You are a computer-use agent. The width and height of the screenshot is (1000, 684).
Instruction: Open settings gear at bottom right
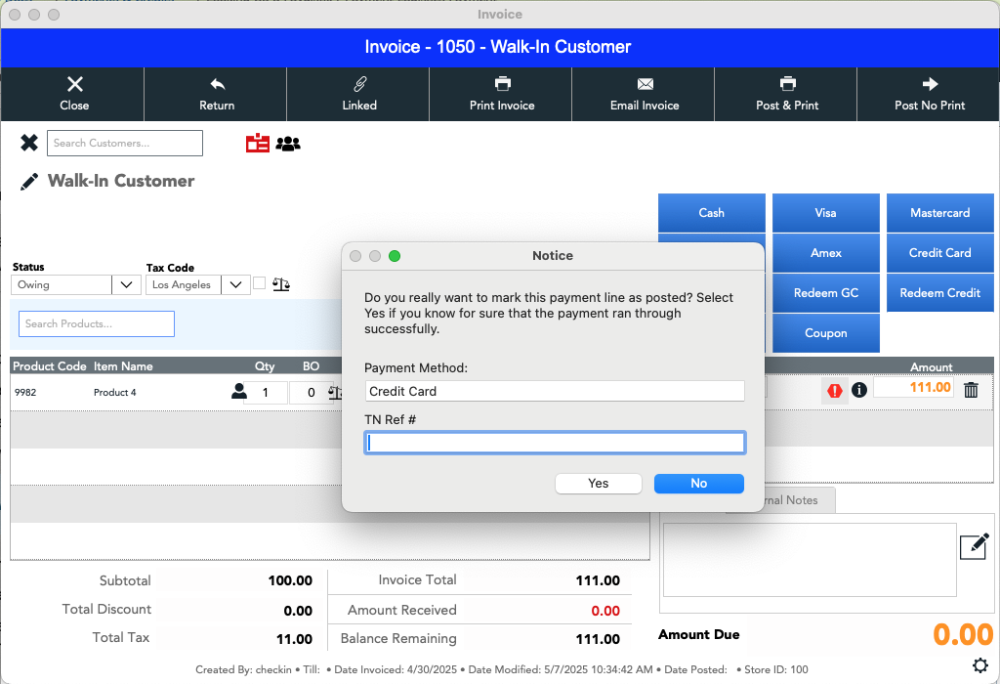(981, 665)
